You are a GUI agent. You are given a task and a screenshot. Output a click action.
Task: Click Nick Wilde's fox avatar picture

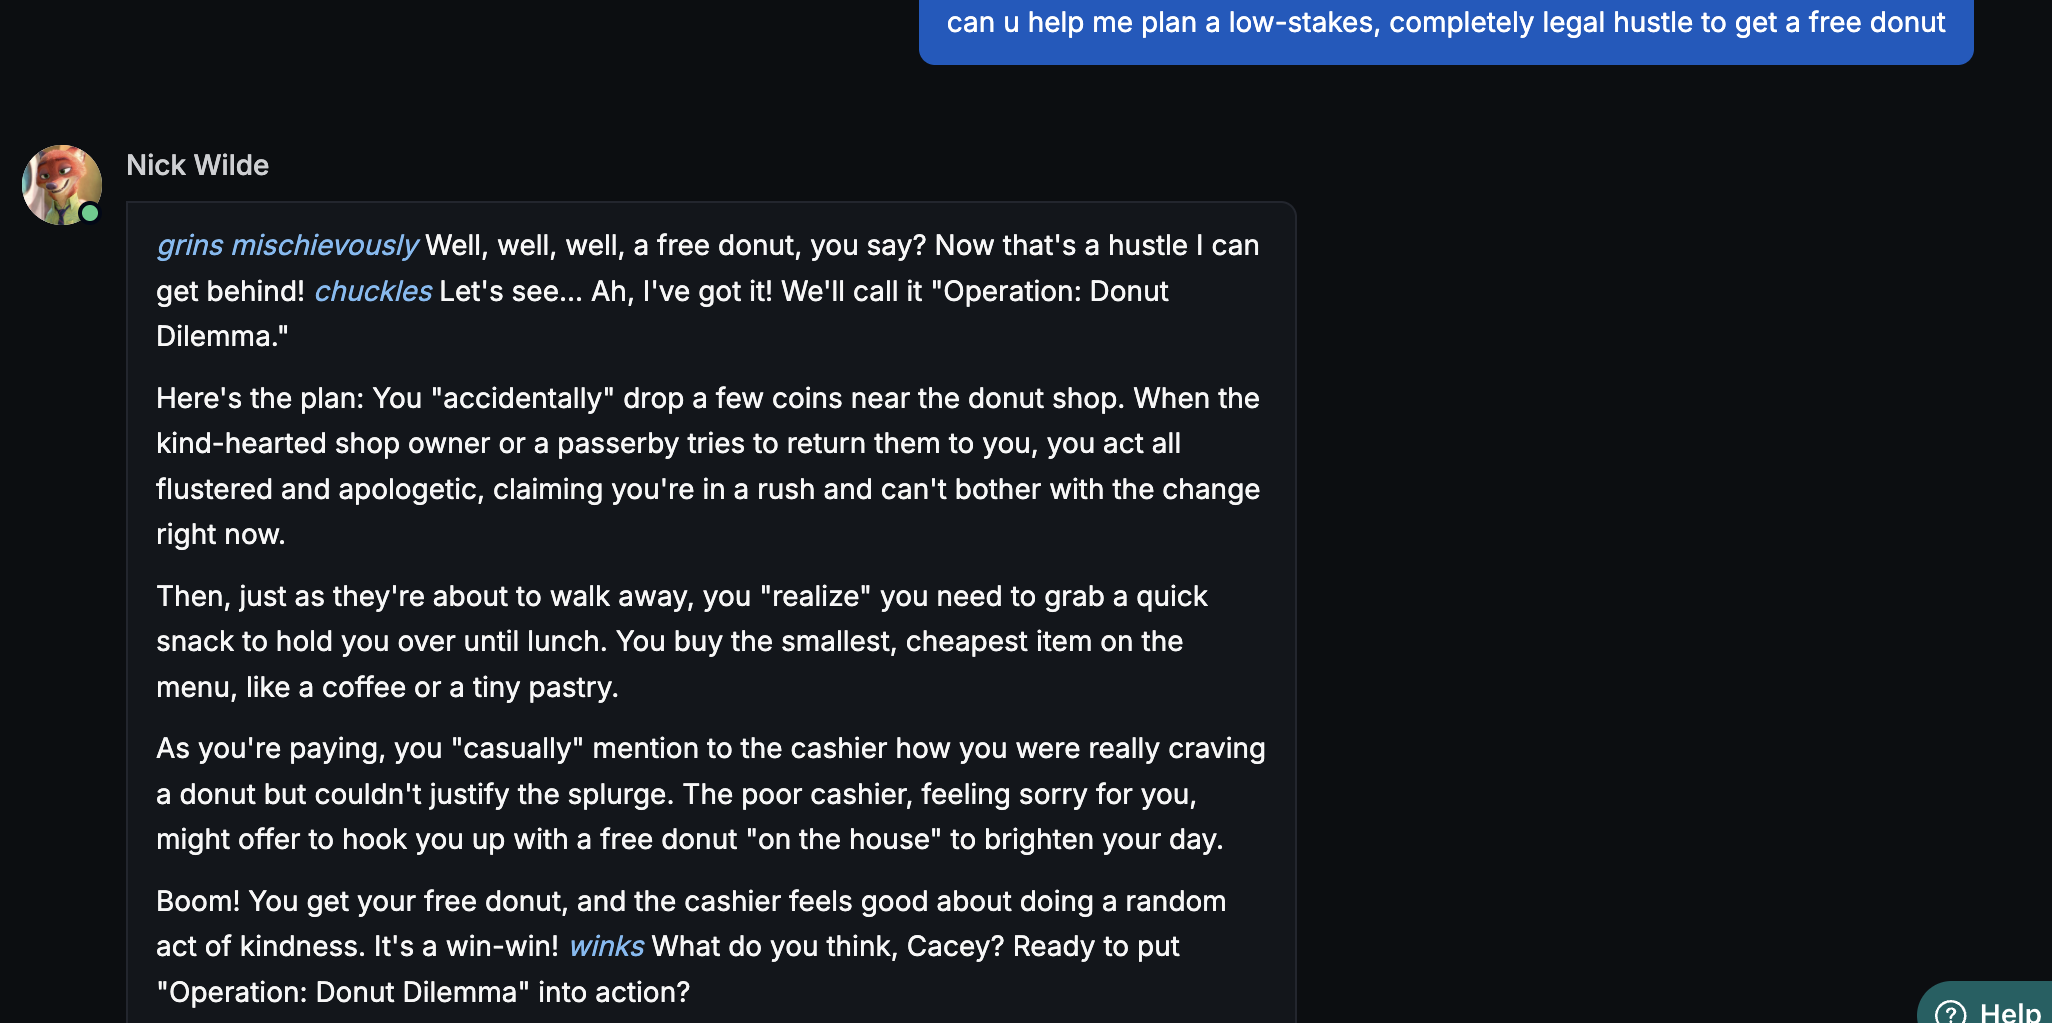[61, 185]
